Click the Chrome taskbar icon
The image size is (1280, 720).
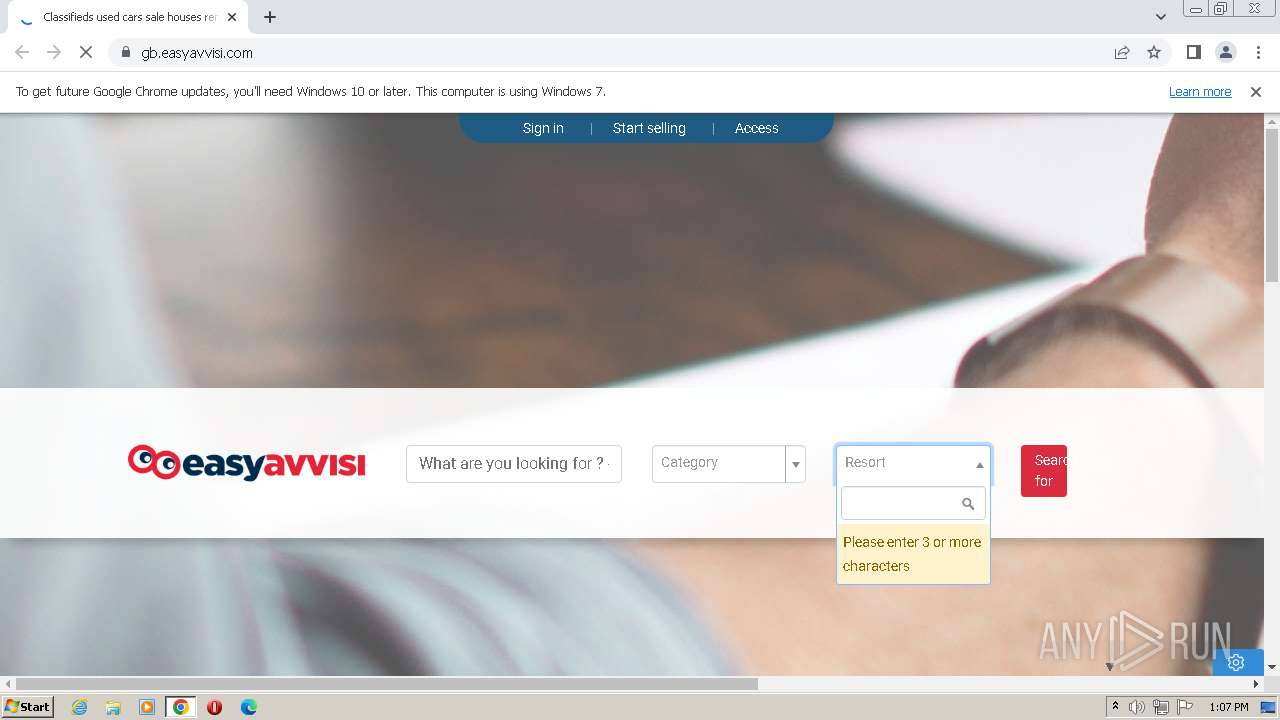pos(181,707)
